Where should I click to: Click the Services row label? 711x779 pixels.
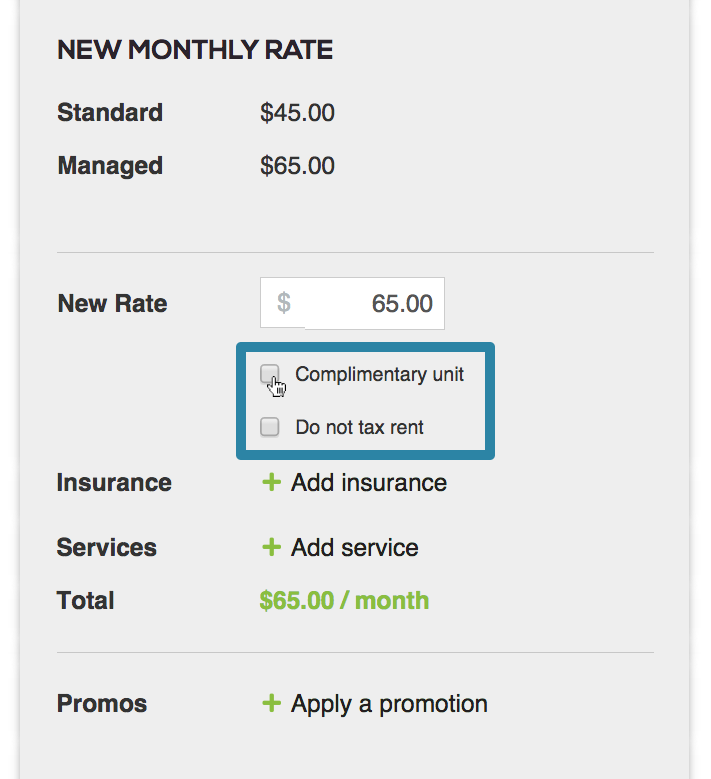[107, 547]
